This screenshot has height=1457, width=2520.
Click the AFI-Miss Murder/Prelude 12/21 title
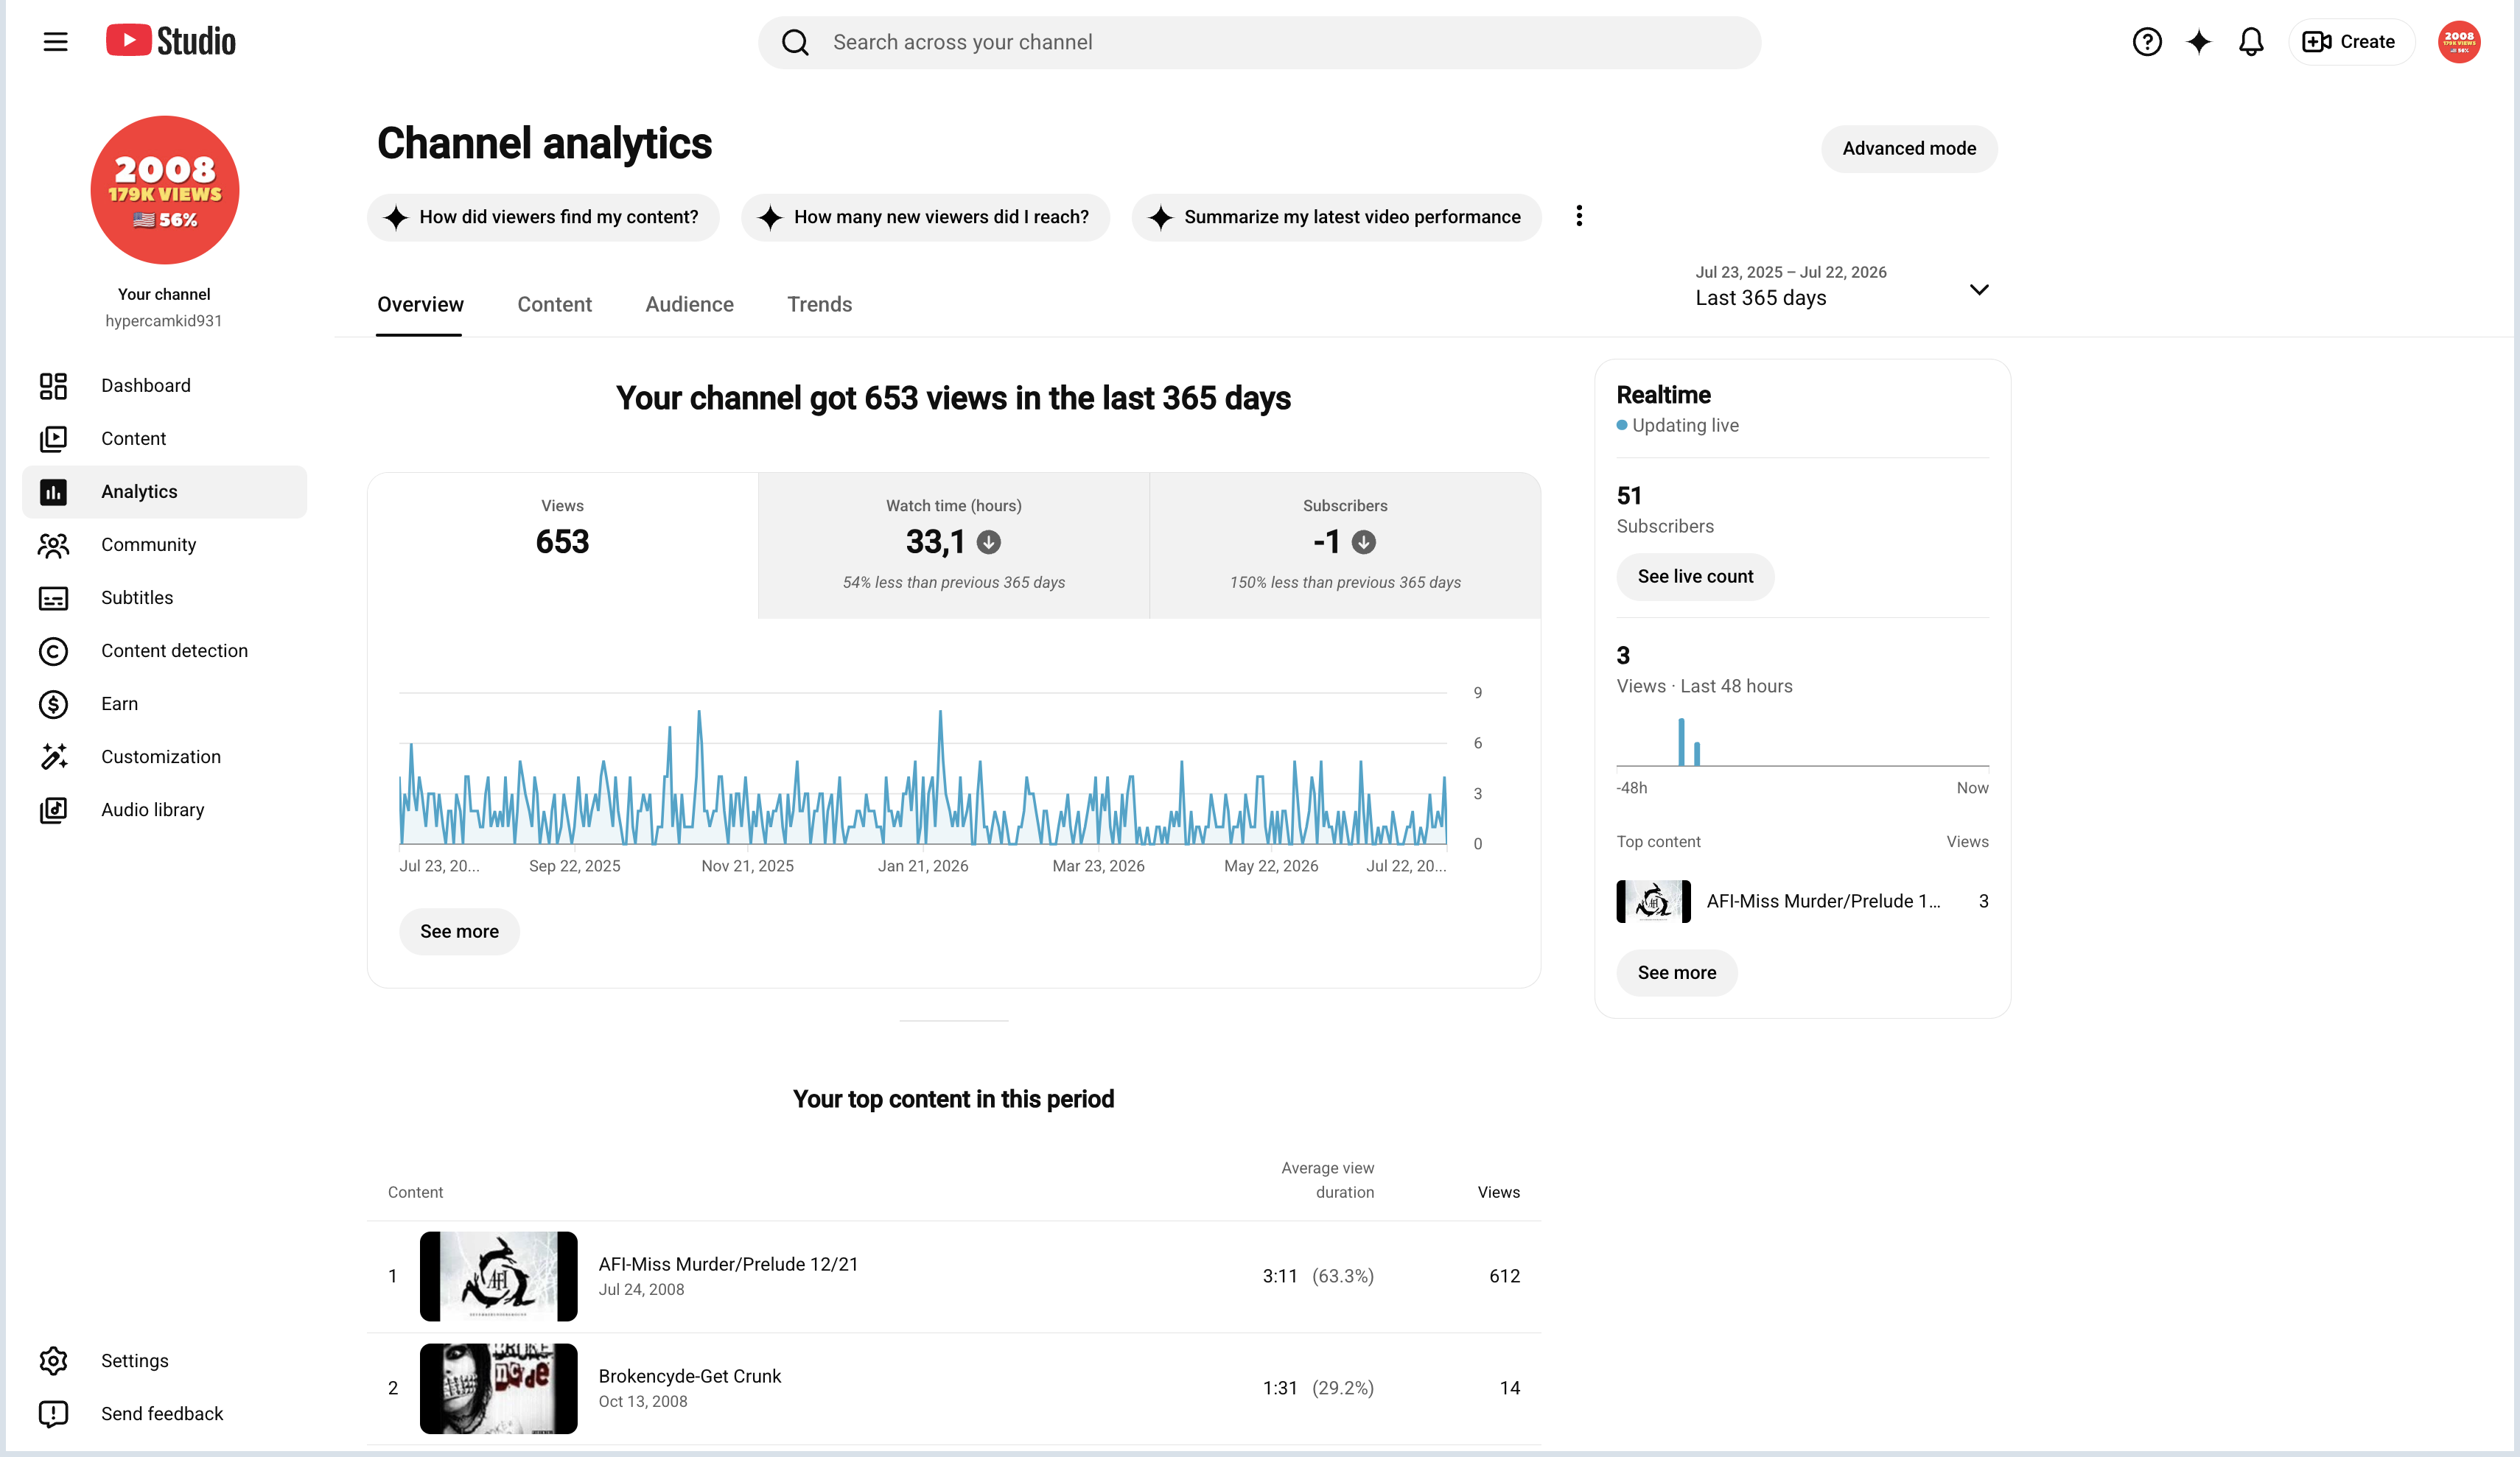tap(728, 1264)
